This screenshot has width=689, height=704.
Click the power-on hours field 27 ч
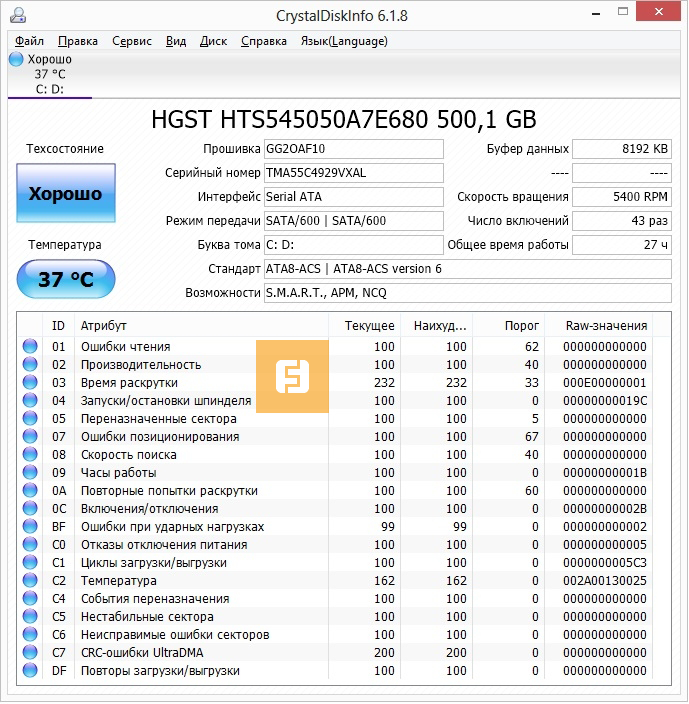coord(622,245)
